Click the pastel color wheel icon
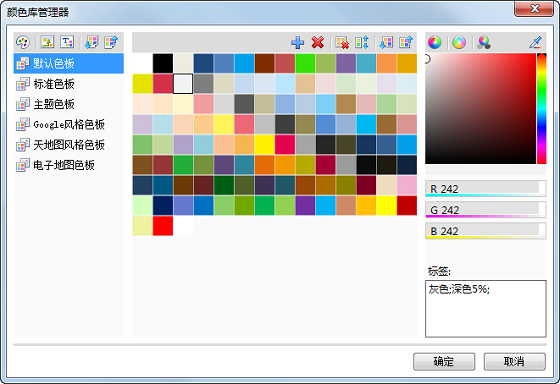 (x=459, y=43)
